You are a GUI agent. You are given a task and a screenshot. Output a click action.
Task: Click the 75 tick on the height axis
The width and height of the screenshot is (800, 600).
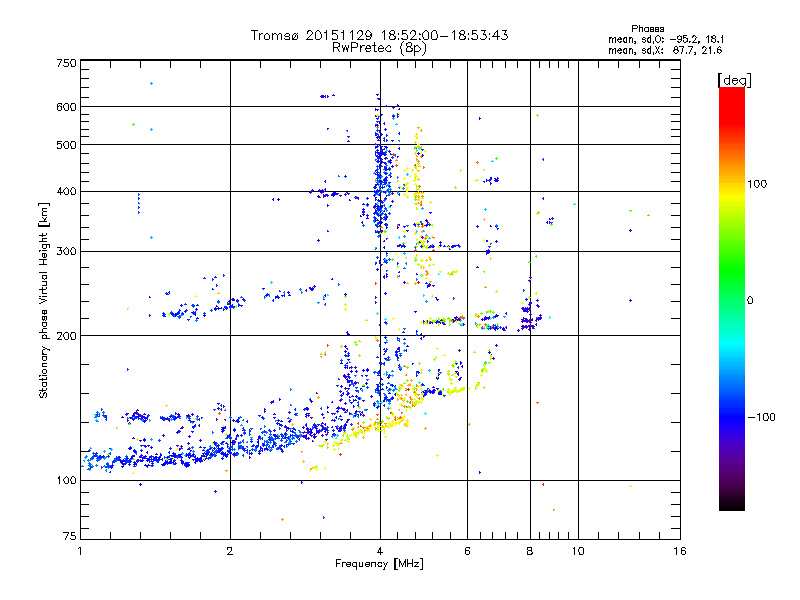(70, 539)
